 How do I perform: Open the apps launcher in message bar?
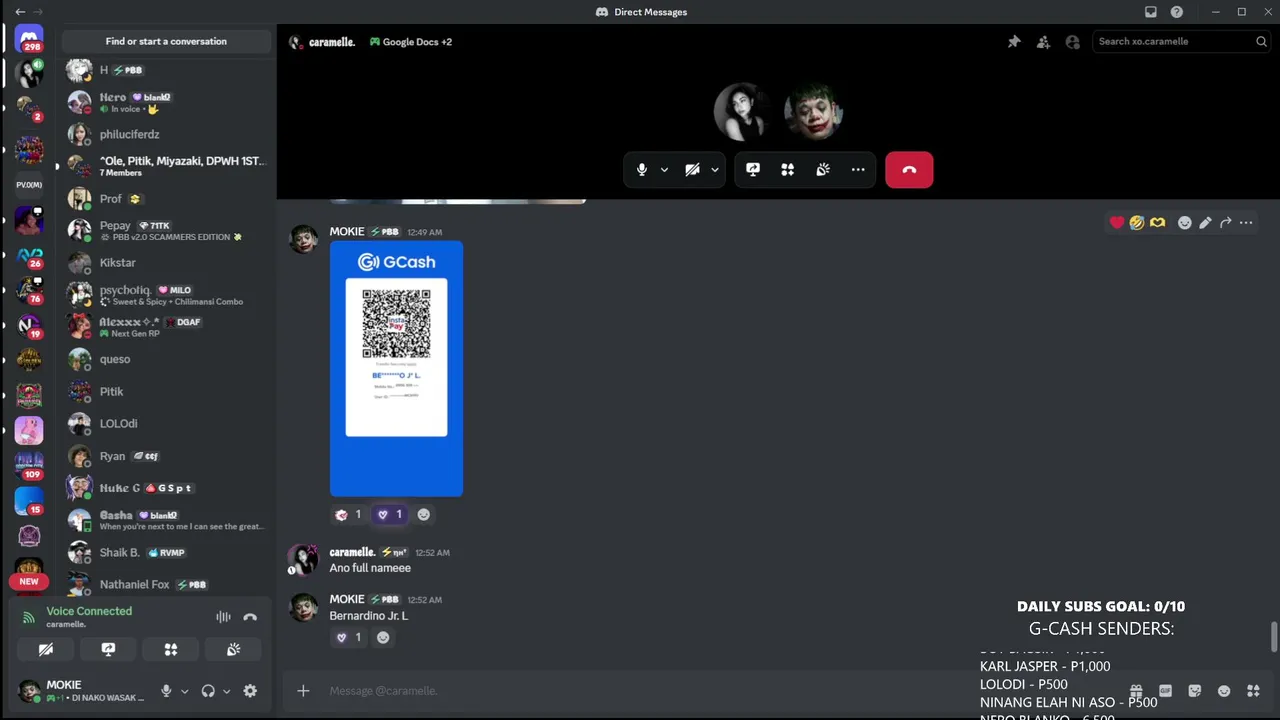[1254, 691]
